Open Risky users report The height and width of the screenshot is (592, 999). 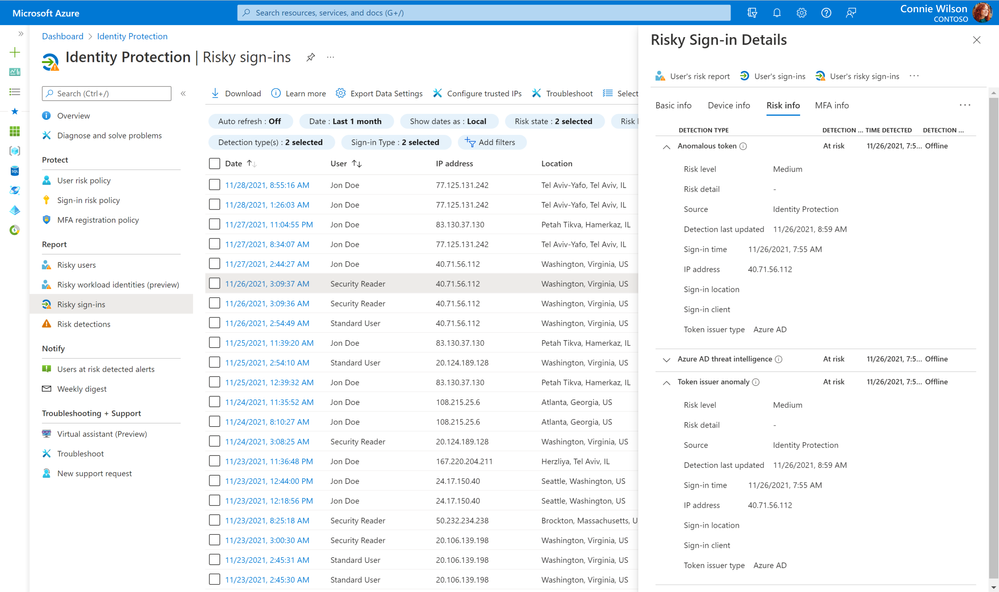pyautogui.click(x=76, y=265)
